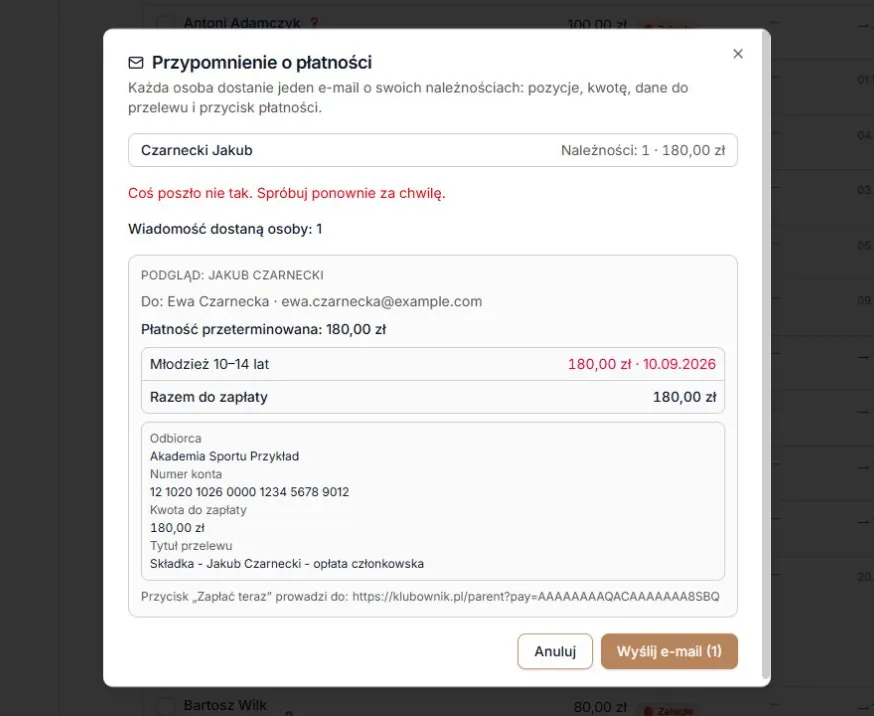The image size is (874, 716).
Task: Click the envelope icon beside Przypomnienie o płatności
Action: click(135, 62)
